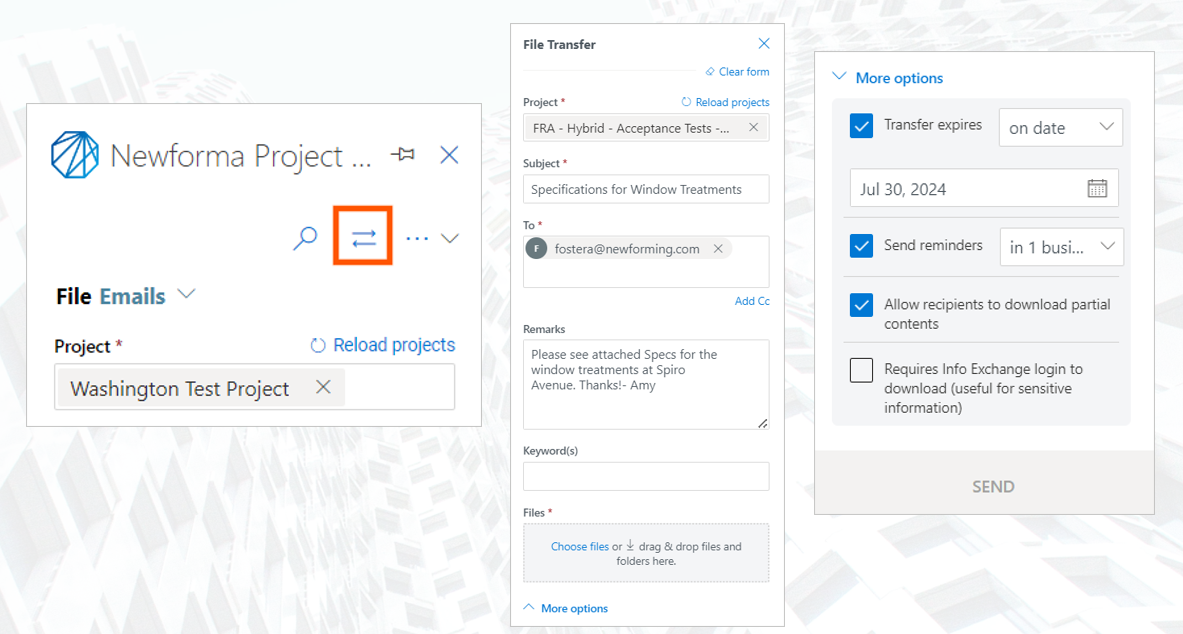This screenshot has width=1183, height=634.
Task: Click the ellipsis more actions icon
Action: 417,236
